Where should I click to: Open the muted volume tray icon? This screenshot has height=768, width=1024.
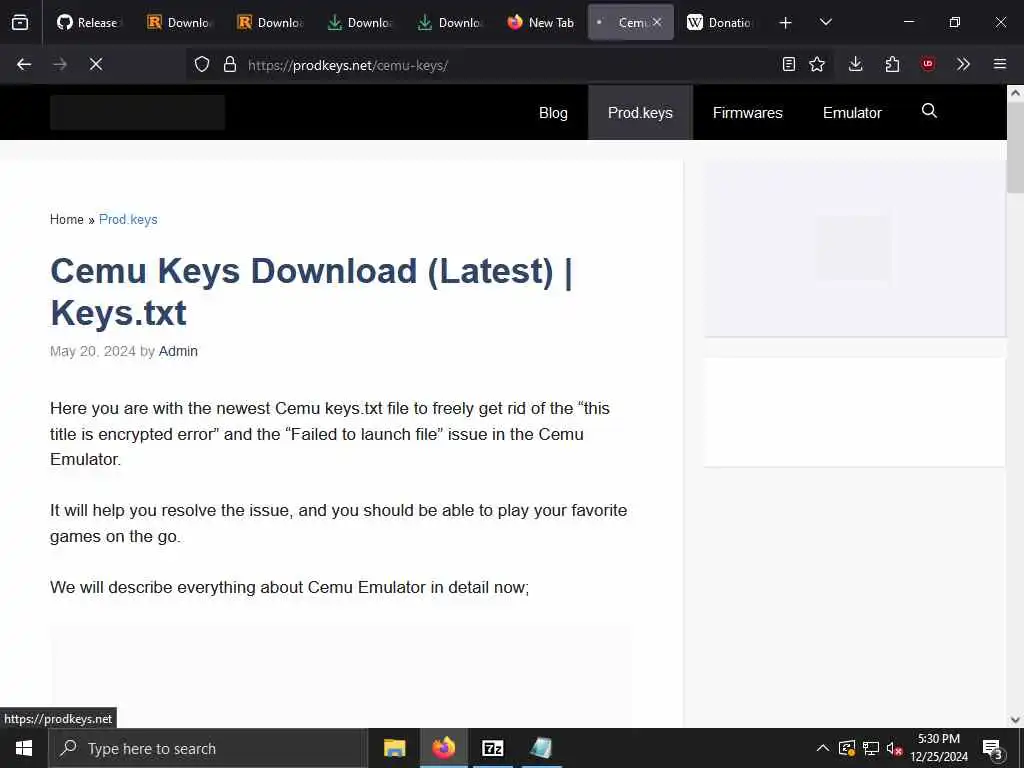(894, 748)
